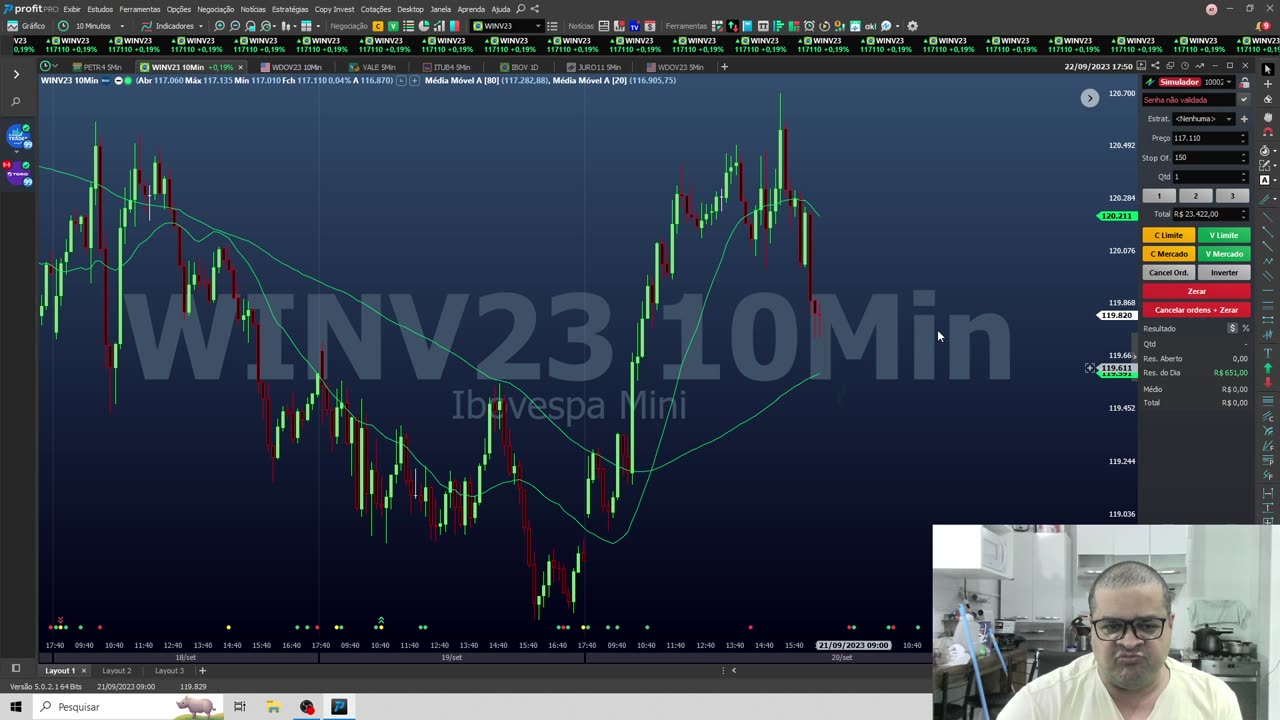Click the yellow C buy order icon

point(378,26)
